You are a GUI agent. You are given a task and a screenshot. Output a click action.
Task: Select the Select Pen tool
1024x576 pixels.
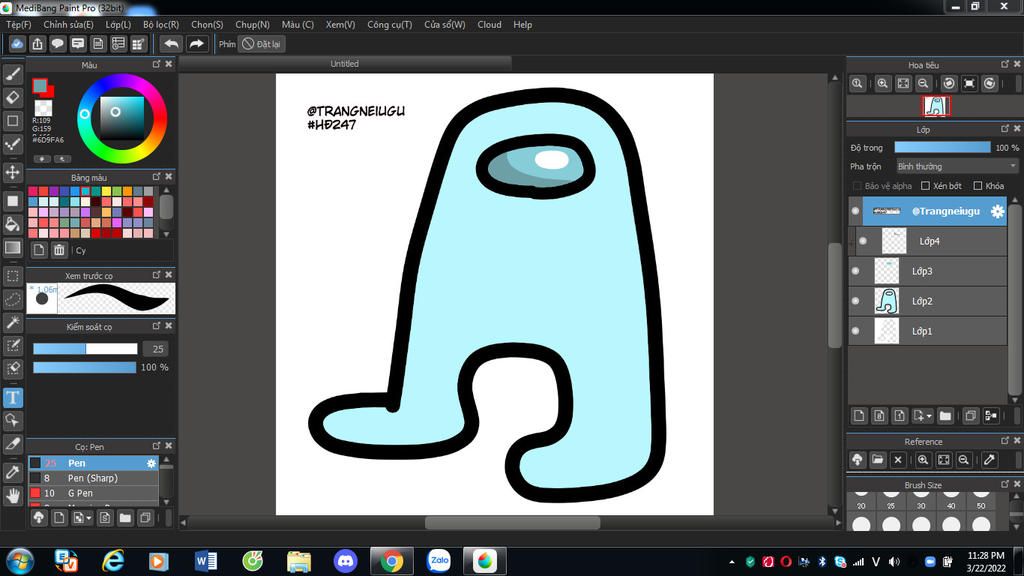click(12, 345)
